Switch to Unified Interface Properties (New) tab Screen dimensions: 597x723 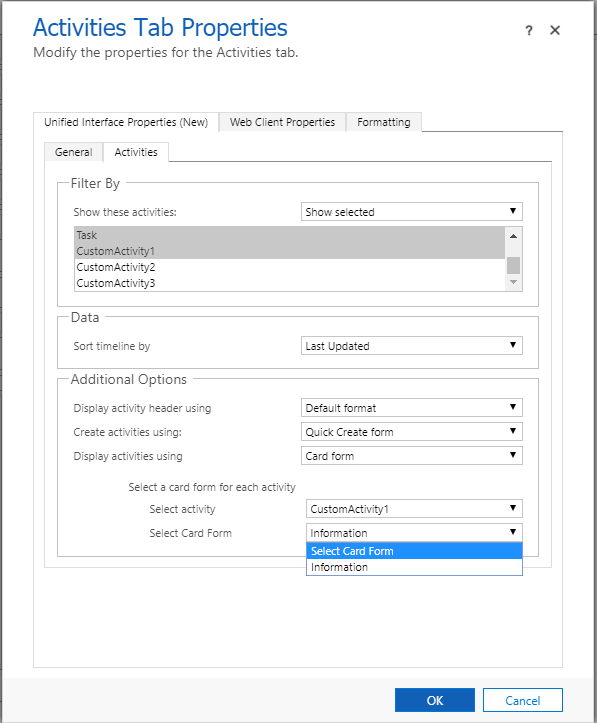pos(126,122)
